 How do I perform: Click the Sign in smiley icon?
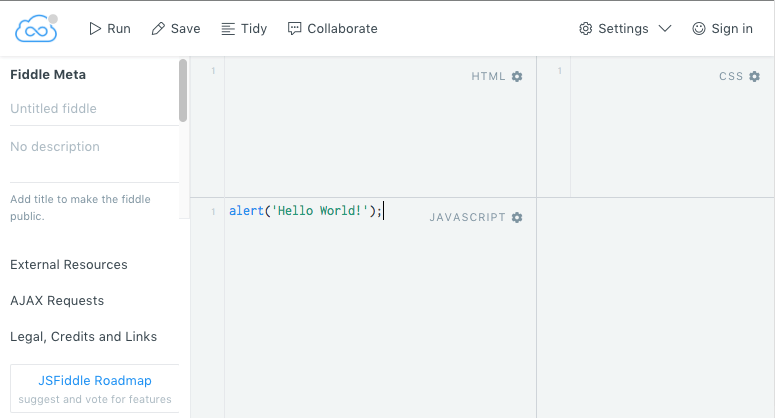(699, 29)
